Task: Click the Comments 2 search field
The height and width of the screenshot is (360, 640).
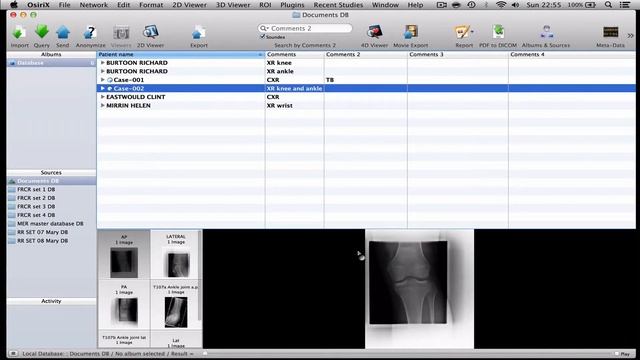Action: (x=304, y=28)
